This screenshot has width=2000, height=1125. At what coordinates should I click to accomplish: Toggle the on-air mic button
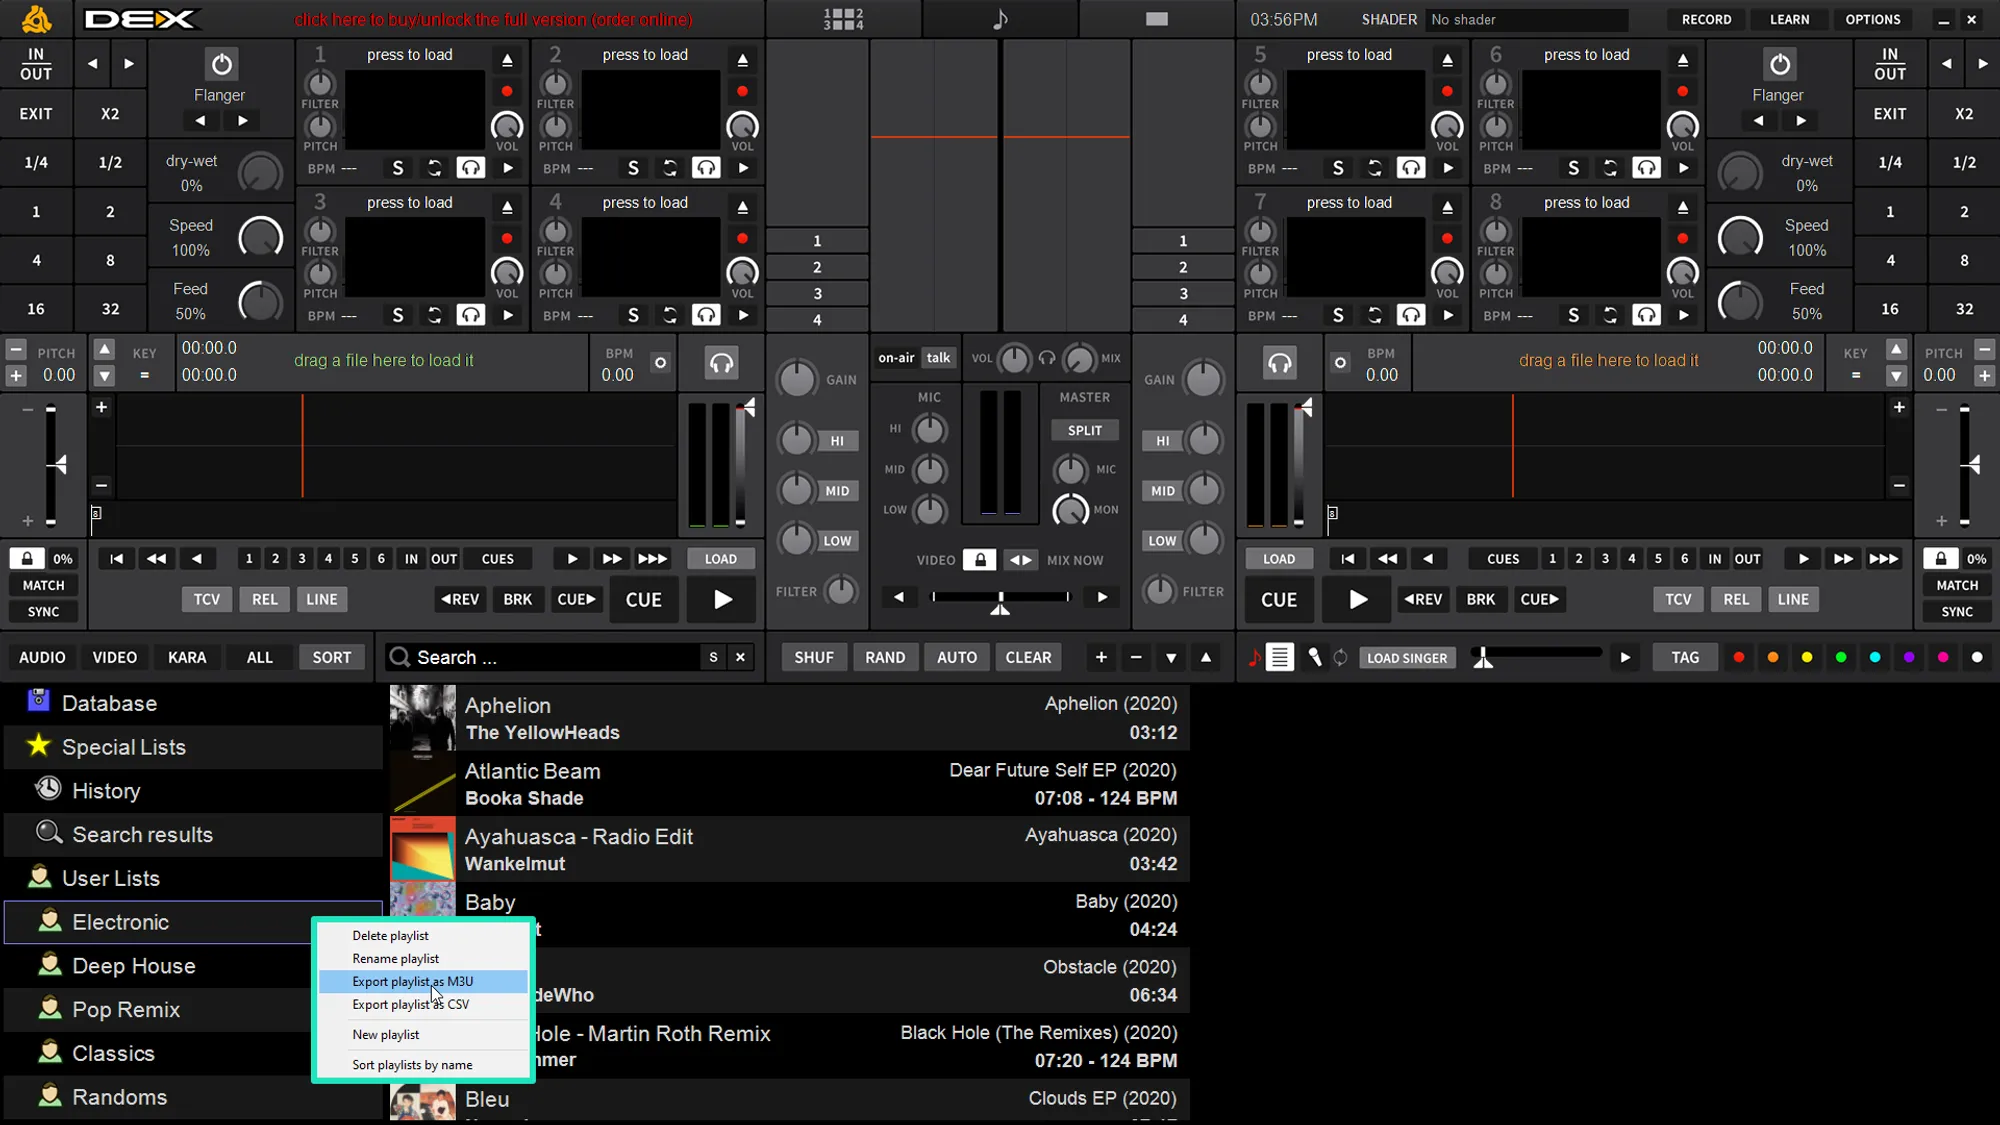(895, 358)
